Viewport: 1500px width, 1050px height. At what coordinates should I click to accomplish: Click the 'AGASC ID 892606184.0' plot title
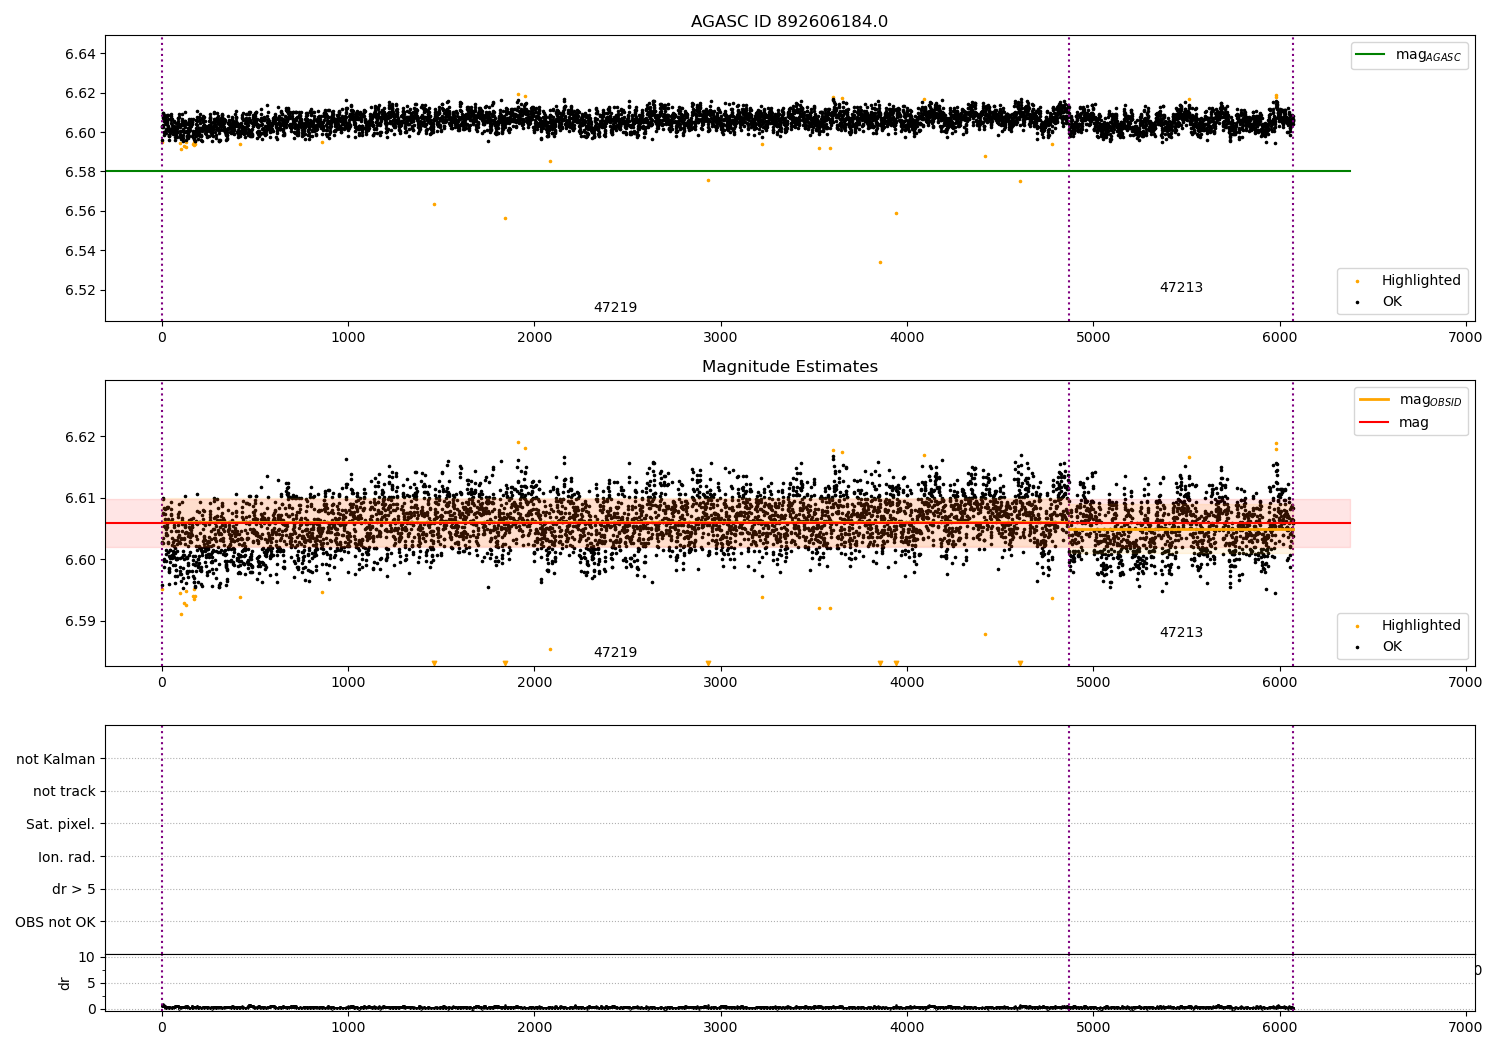(x=789, y=22)
